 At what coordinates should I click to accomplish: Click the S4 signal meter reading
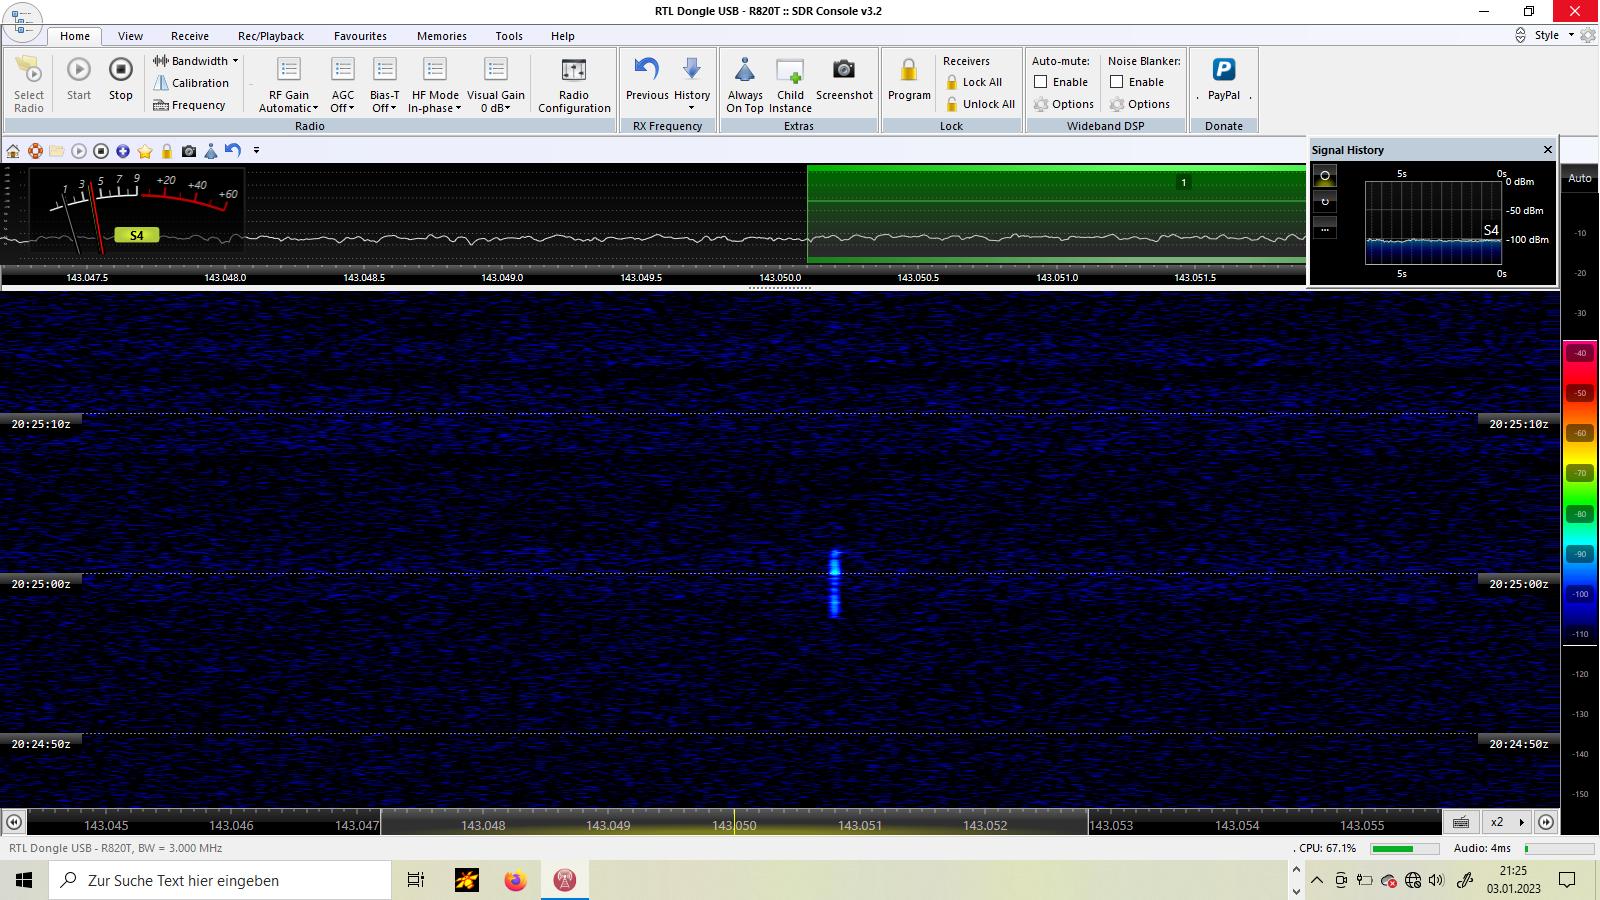click(x=137, y=236)
